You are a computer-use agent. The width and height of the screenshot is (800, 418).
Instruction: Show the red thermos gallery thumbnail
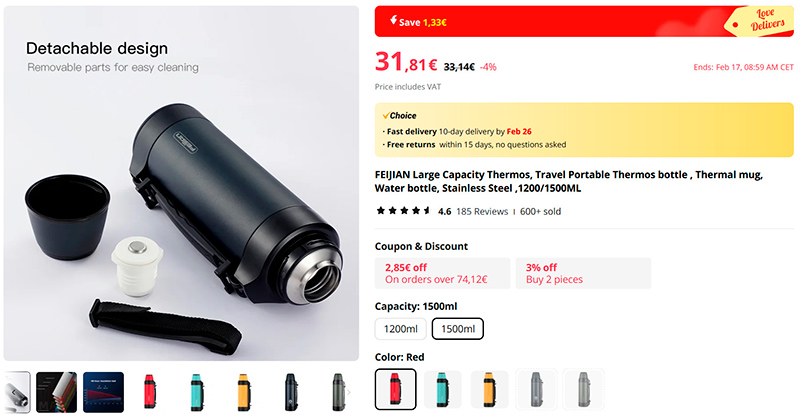(x=148, y=392)
